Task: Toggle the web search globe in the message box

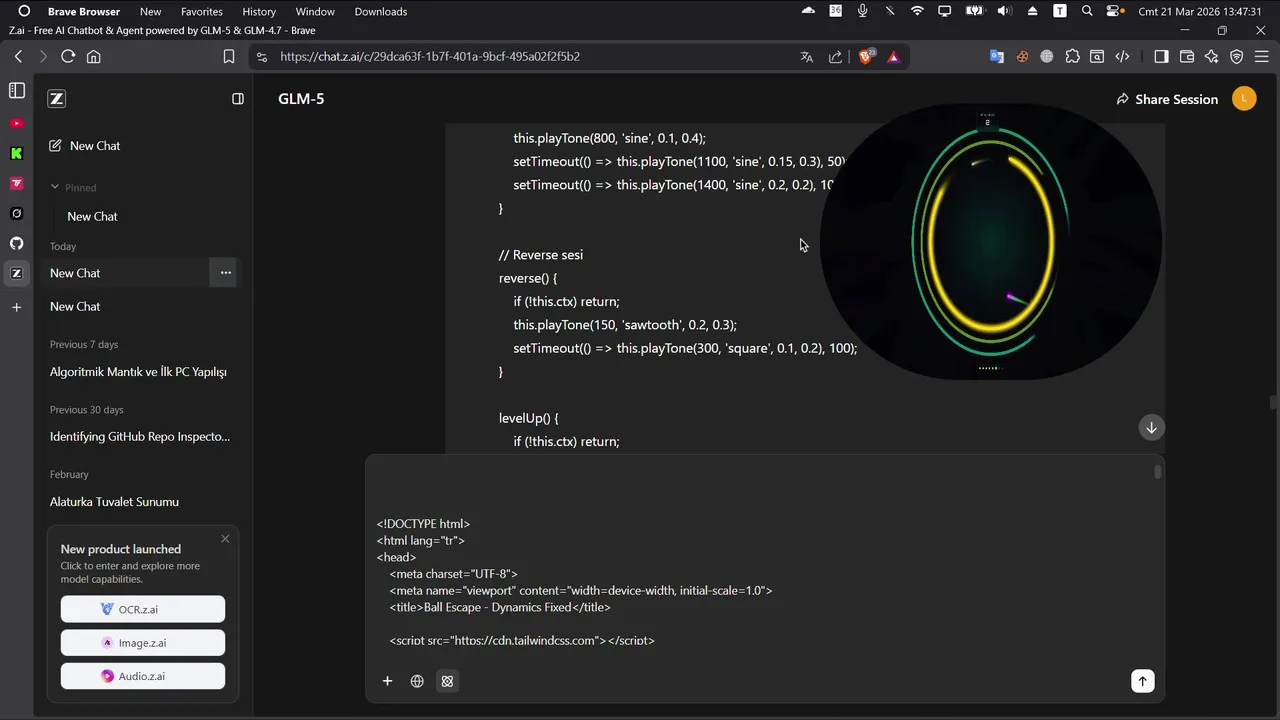Action: click(417, 681)
